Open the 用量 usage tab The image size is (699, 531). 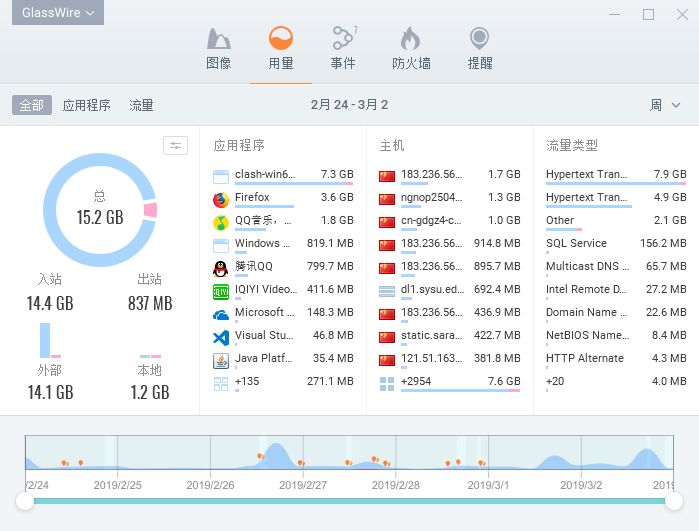(x=281, y=49)
